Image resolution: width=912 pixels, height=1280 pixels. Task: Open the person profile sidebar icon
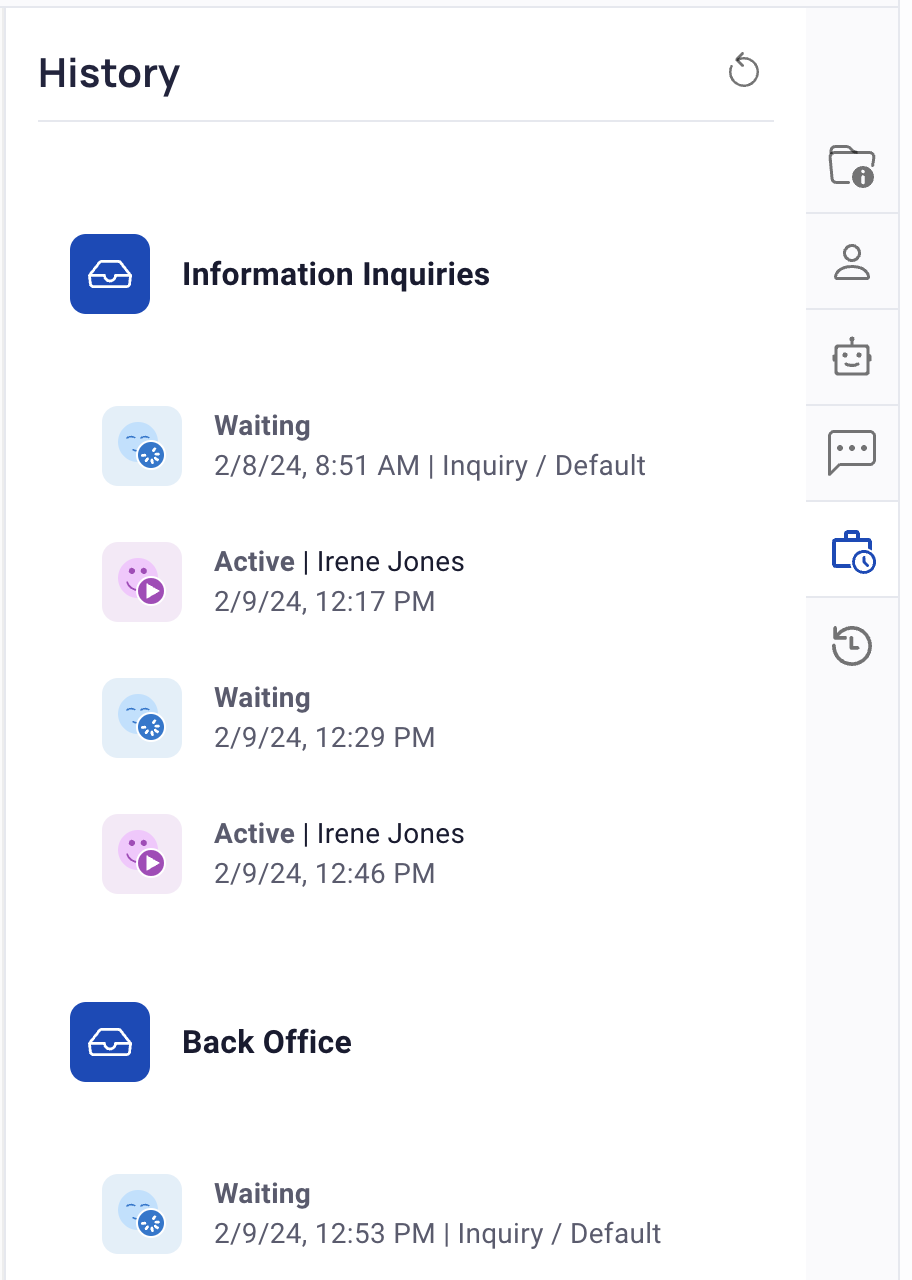point(852,261)
